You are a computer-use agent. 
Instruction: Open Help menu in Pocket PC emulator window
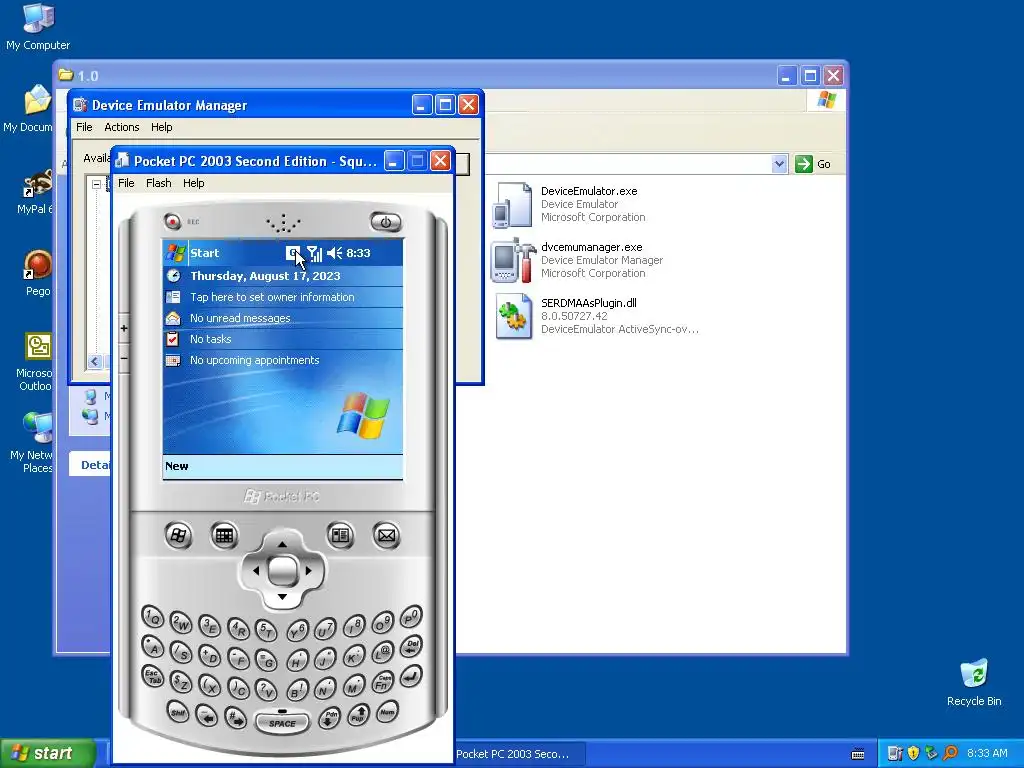pyautogui.click(x=193, y=183)
